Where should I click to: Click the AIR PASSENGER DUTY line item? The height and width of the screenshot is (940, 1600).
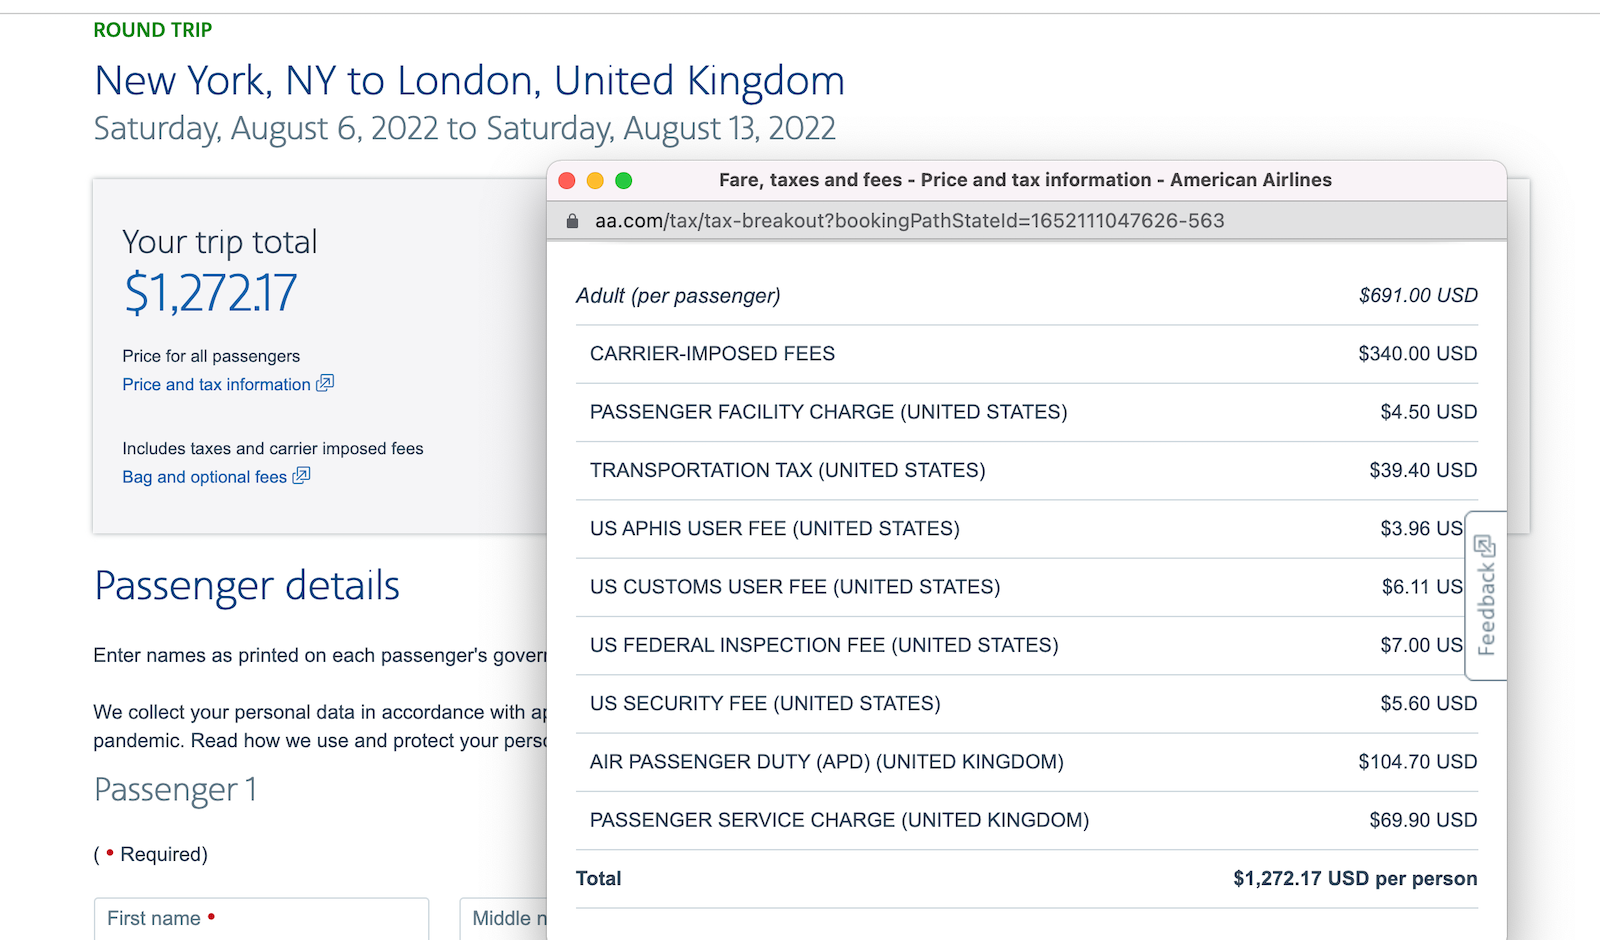click(826, 761)
